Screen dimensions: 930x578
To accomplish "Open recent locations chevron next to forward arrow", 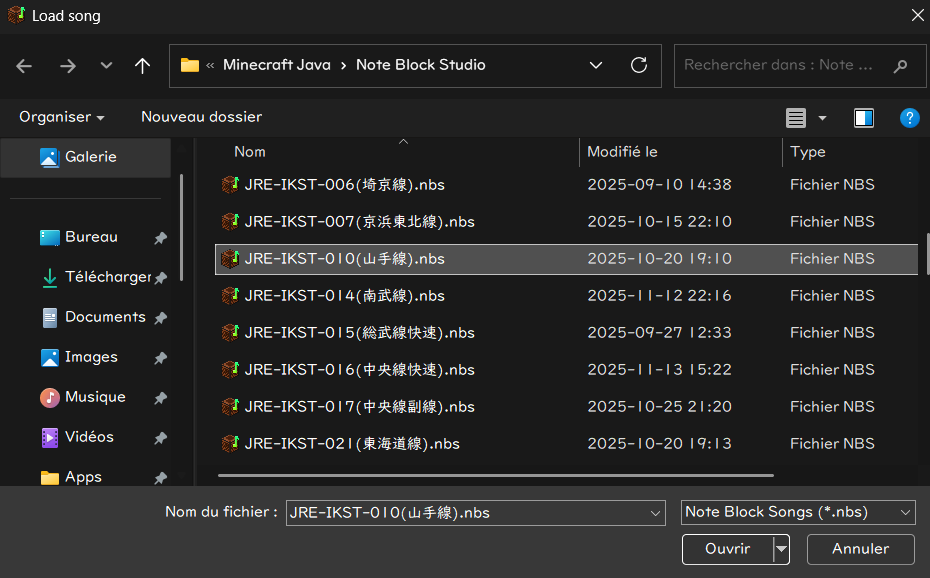I will click(x=106, y=65).
